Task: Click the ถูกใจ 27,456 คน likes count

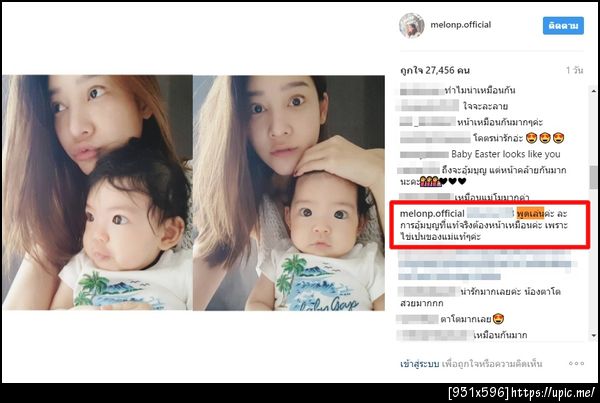Action: coord(435,70)
